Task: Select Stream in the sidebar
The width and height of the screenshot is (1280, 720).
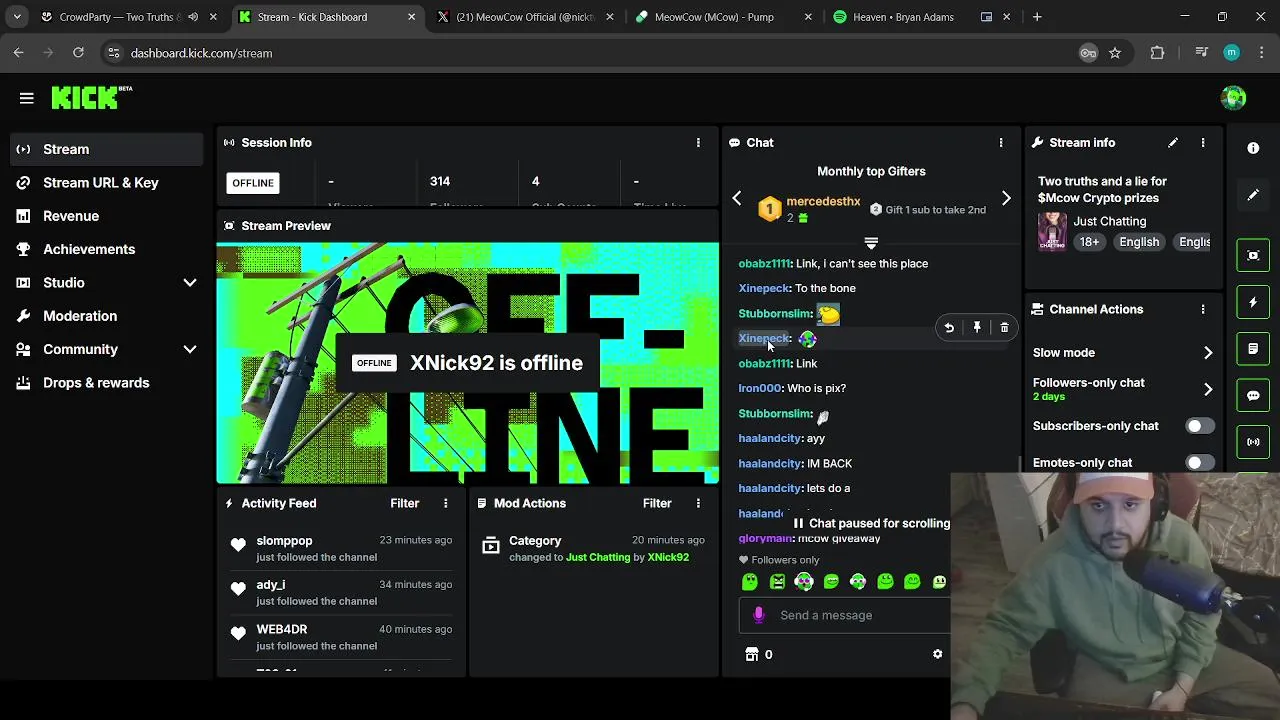Action: coord(108,149)
